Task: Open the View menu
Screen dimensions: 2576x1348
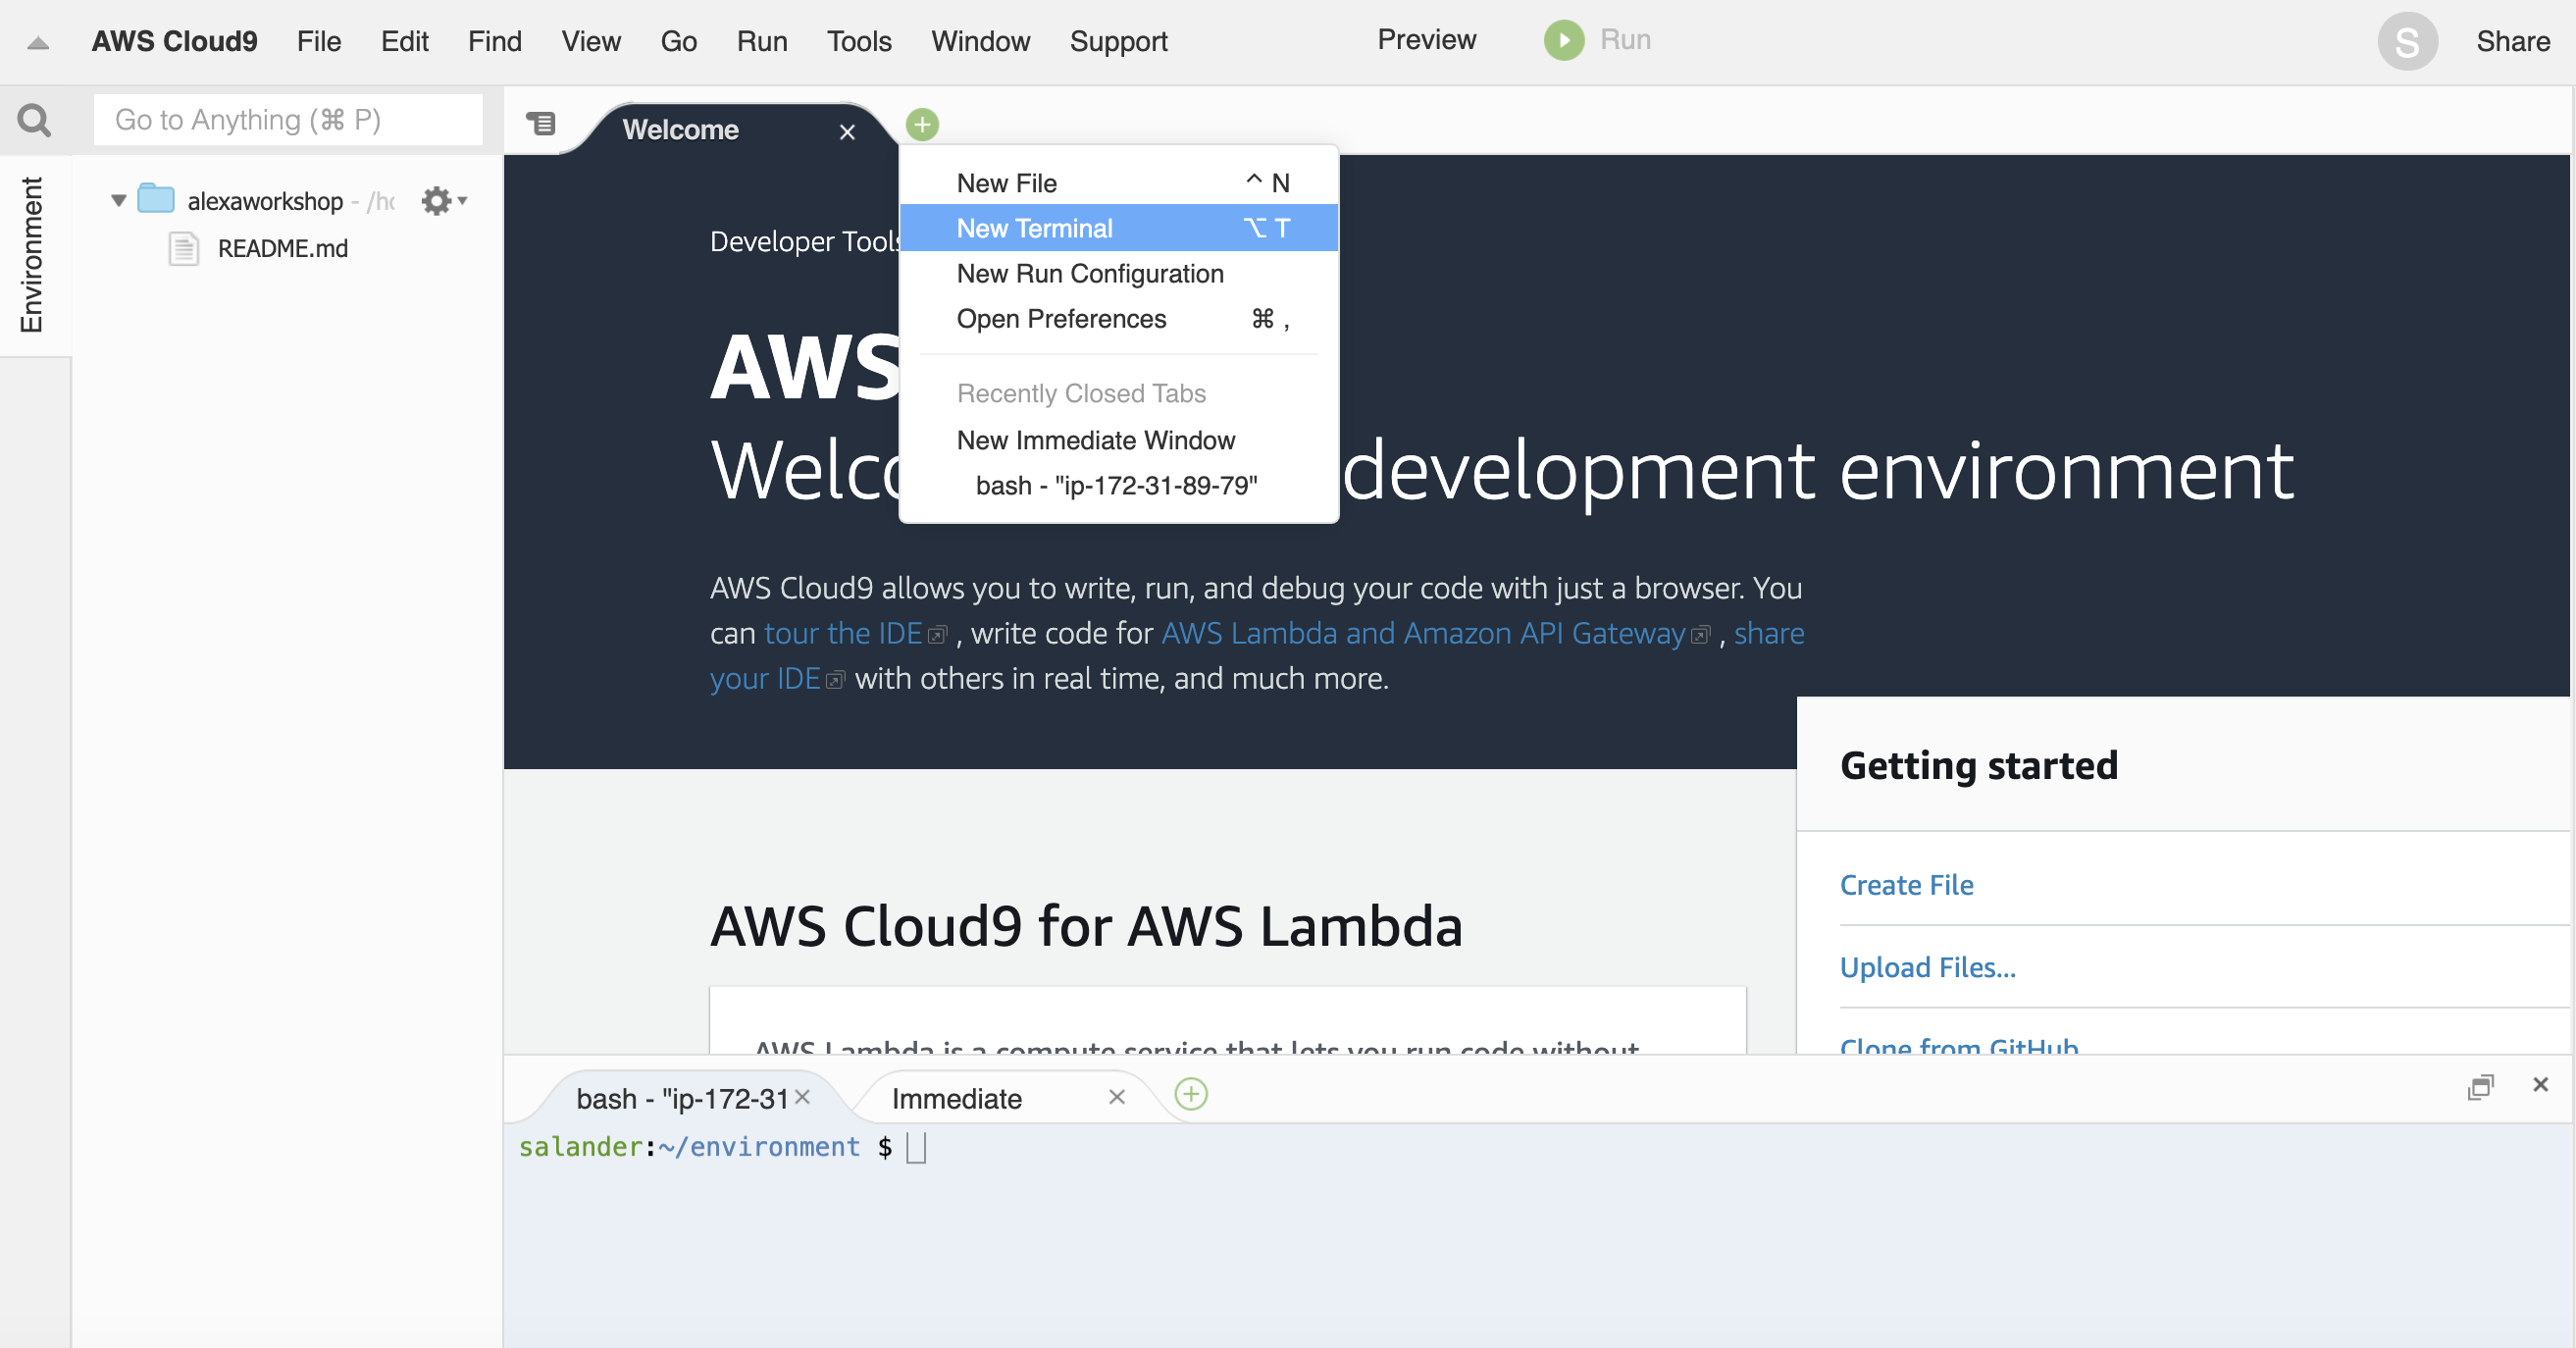Action: [591, 41]
